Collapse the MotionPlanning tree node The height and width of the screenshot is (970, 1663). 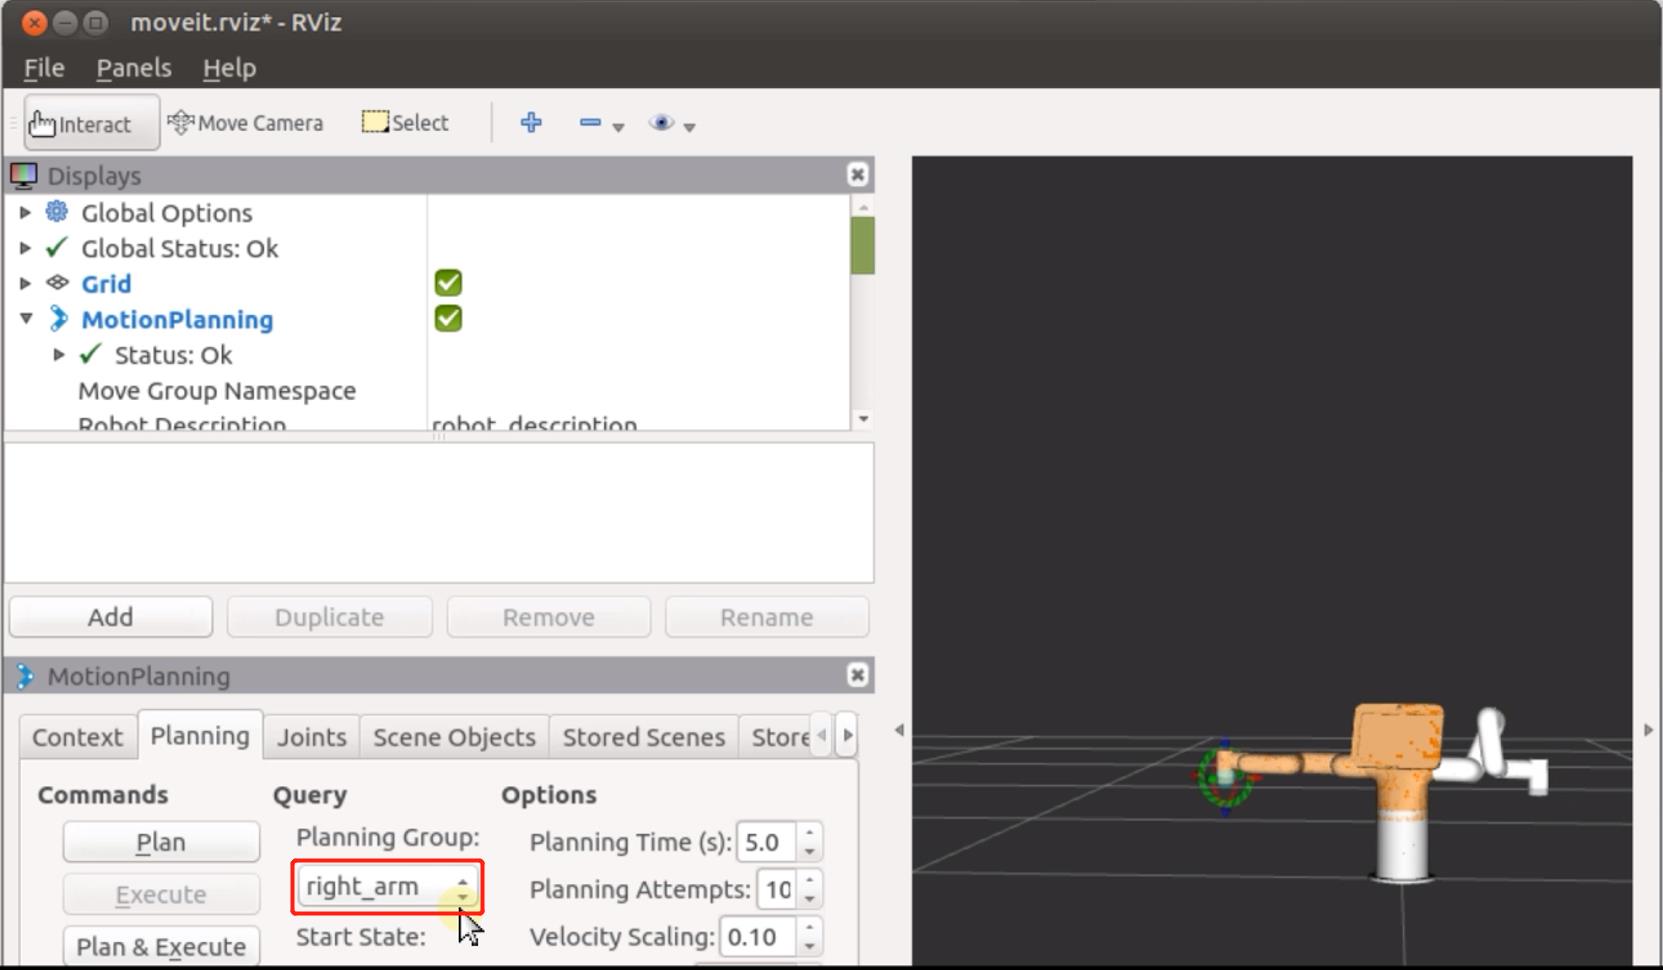click(27, 319)
